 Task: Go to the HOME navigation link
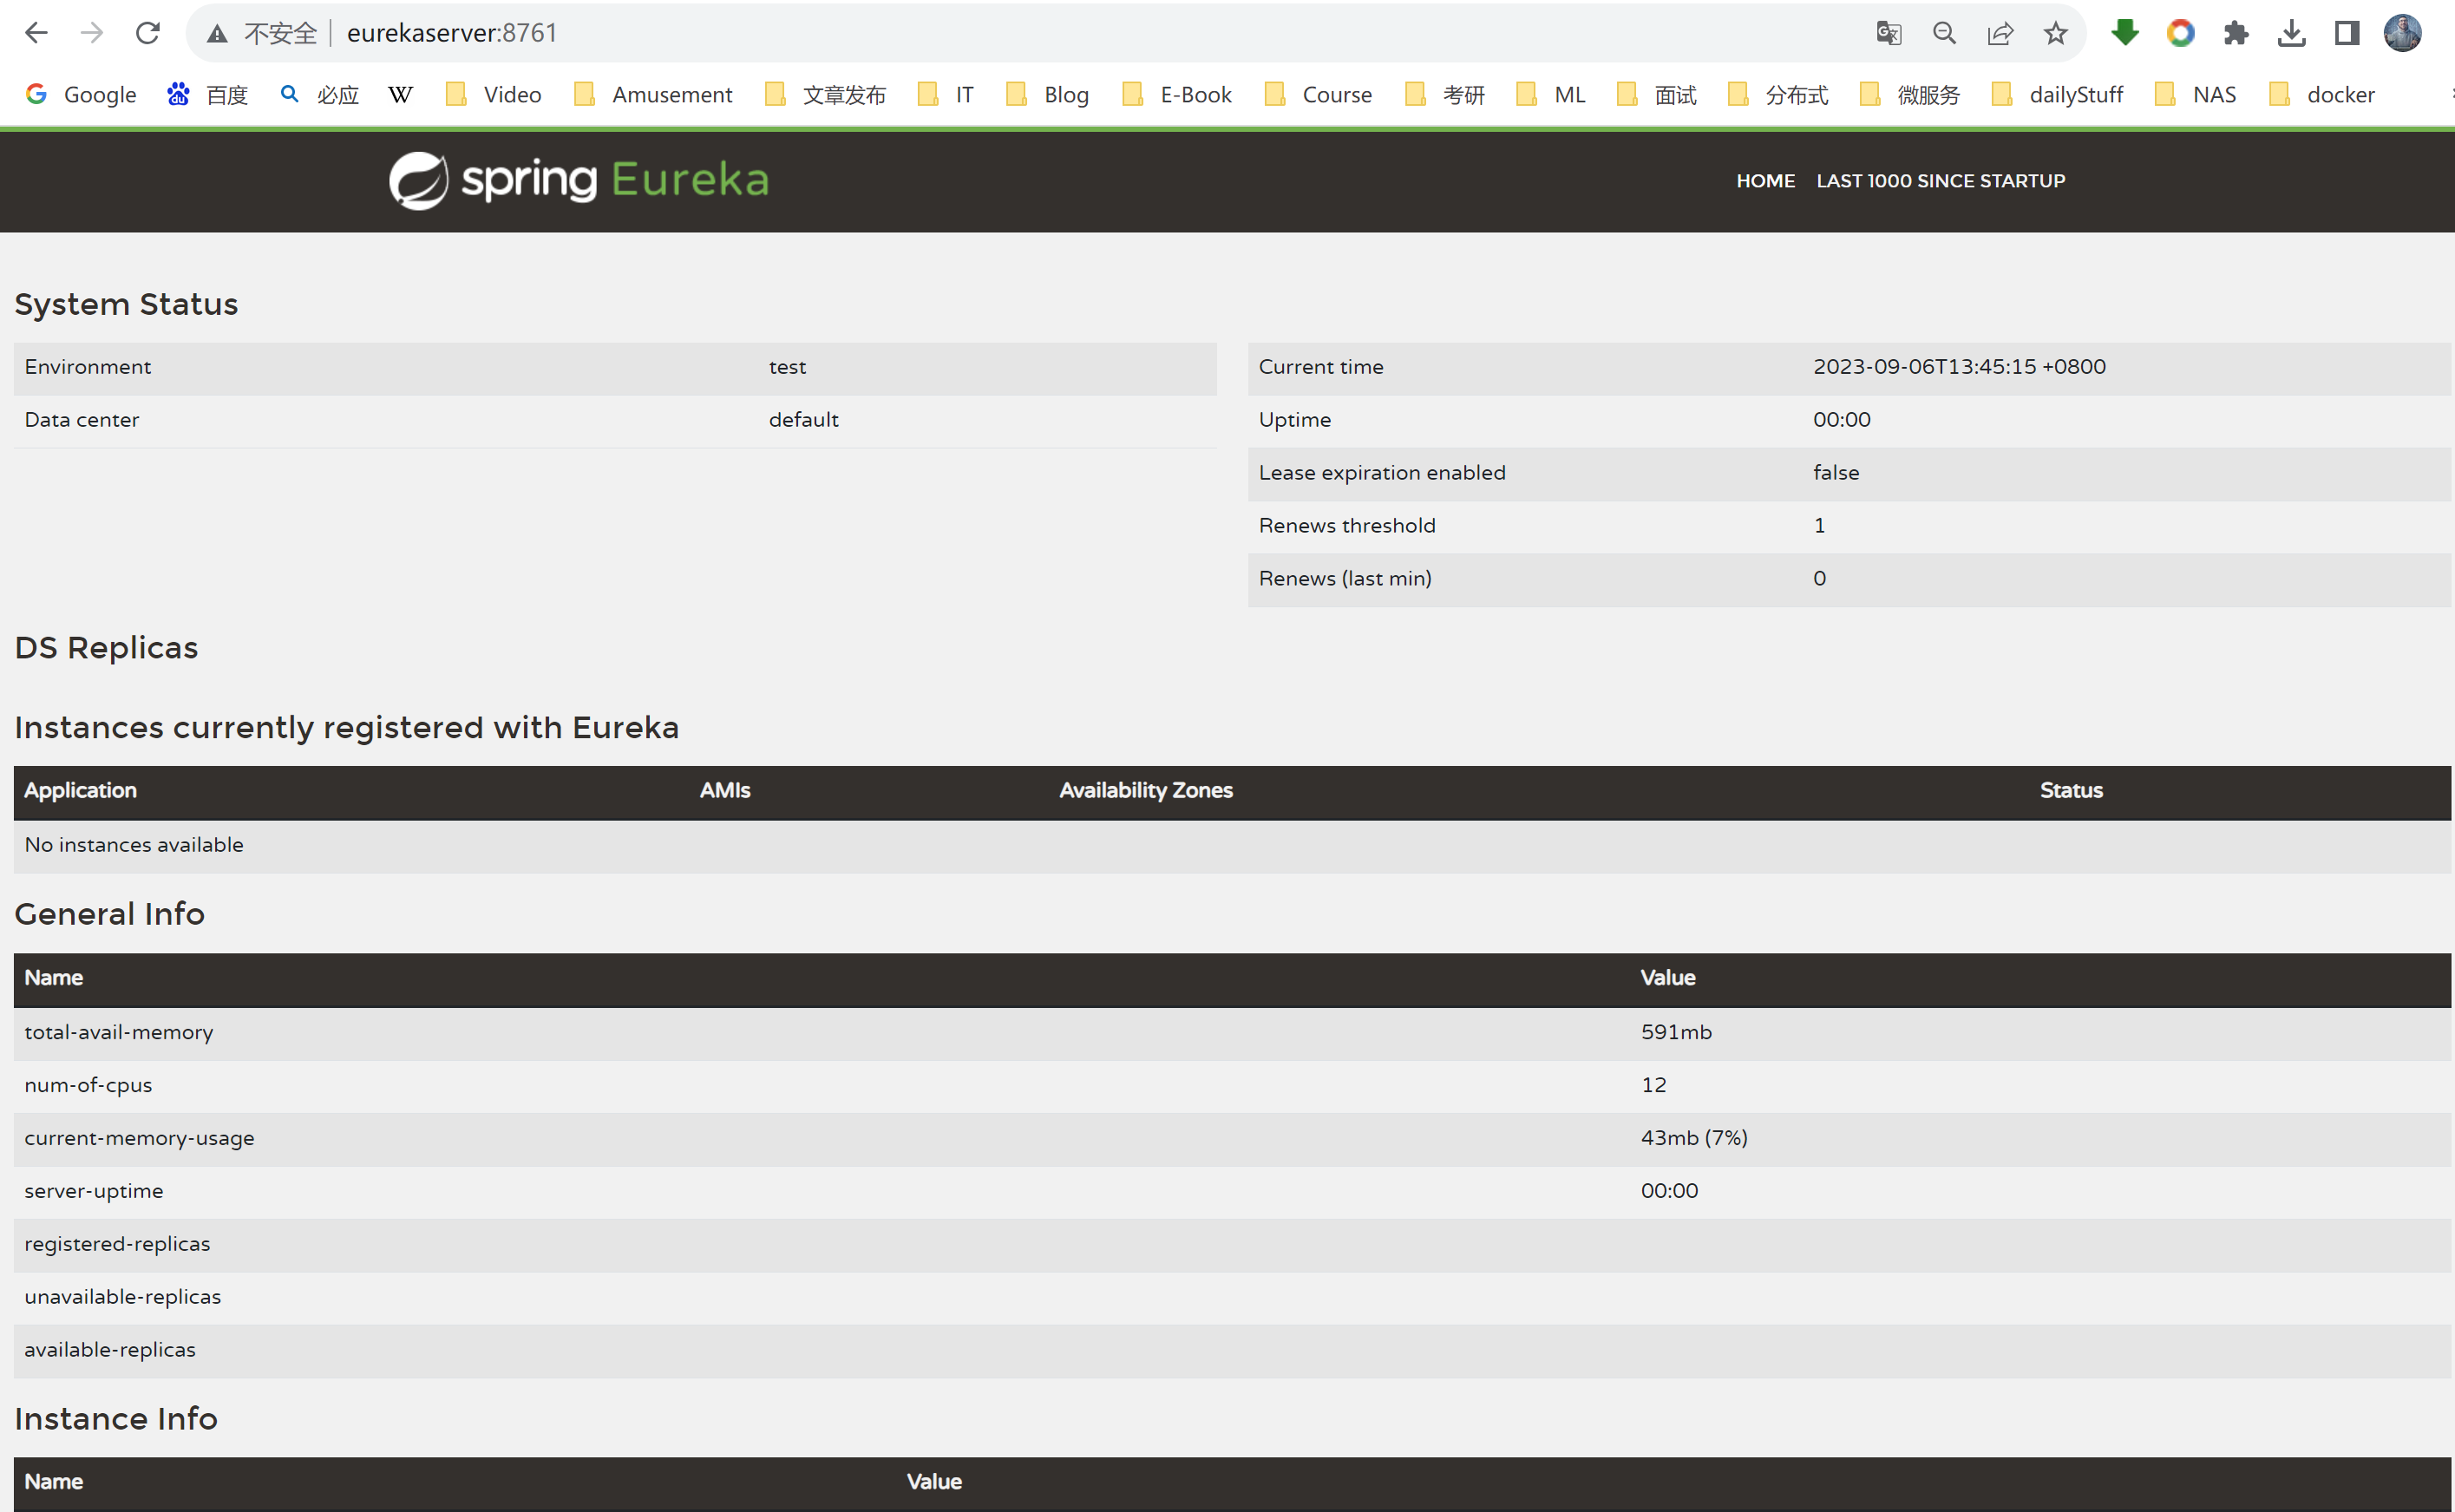1765,181
